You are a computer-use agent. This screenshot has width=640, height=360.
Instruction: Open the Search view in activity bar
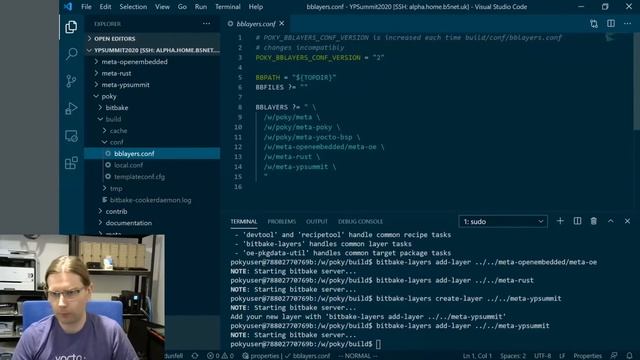(71, 54)
